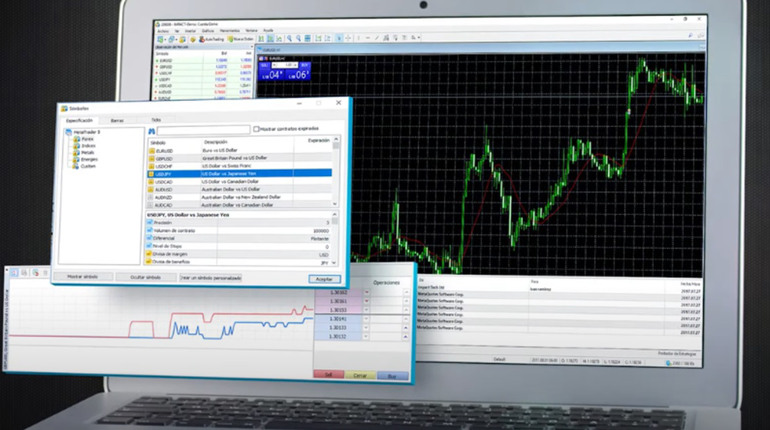This screenshot has width=770, height=430.
Task: Click first toolbar icon in depth of market window
Action: coord(14,272)
